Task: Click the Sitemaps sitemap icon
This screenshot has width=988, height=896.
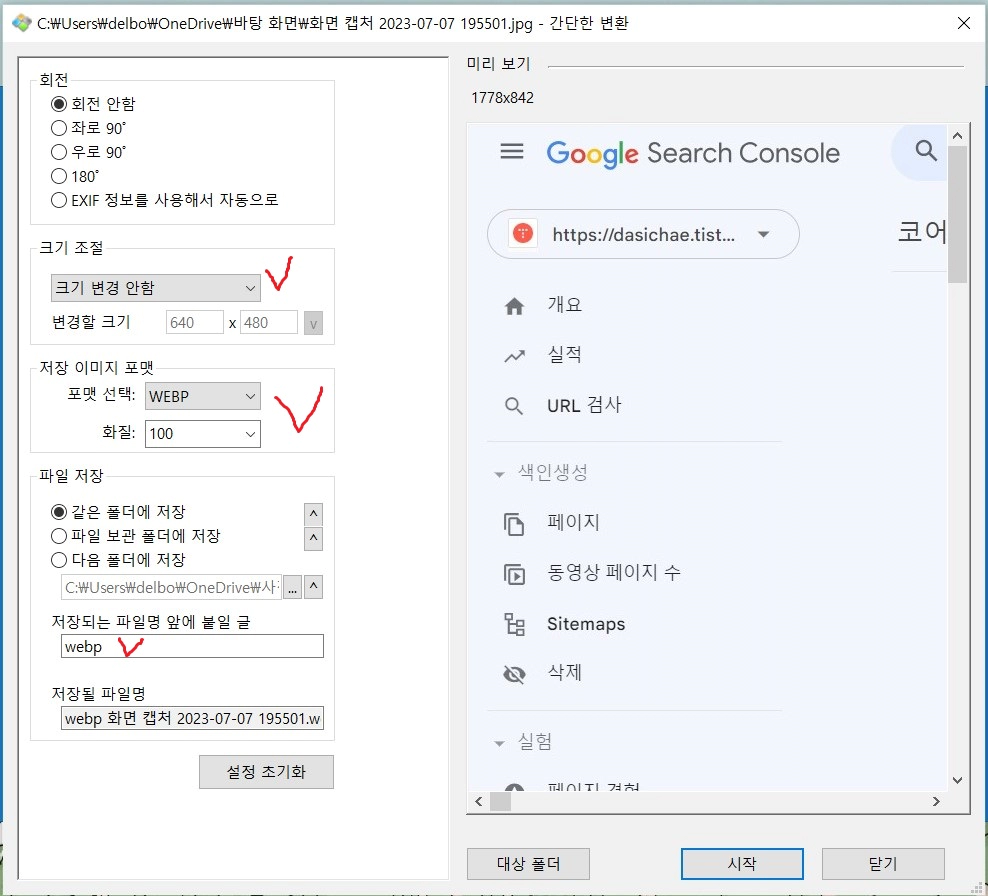Action: tap(514, 624)
